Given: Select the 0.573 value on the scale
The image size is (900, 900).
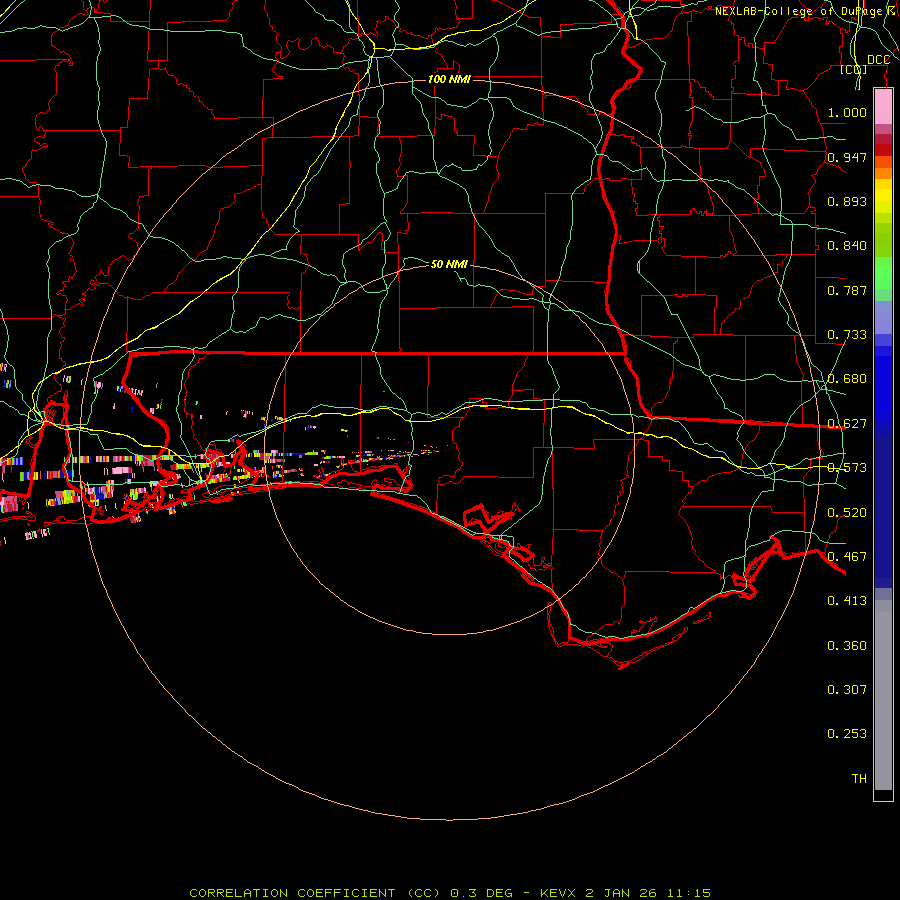Looking at the screenshot, I should click(847, 468).
